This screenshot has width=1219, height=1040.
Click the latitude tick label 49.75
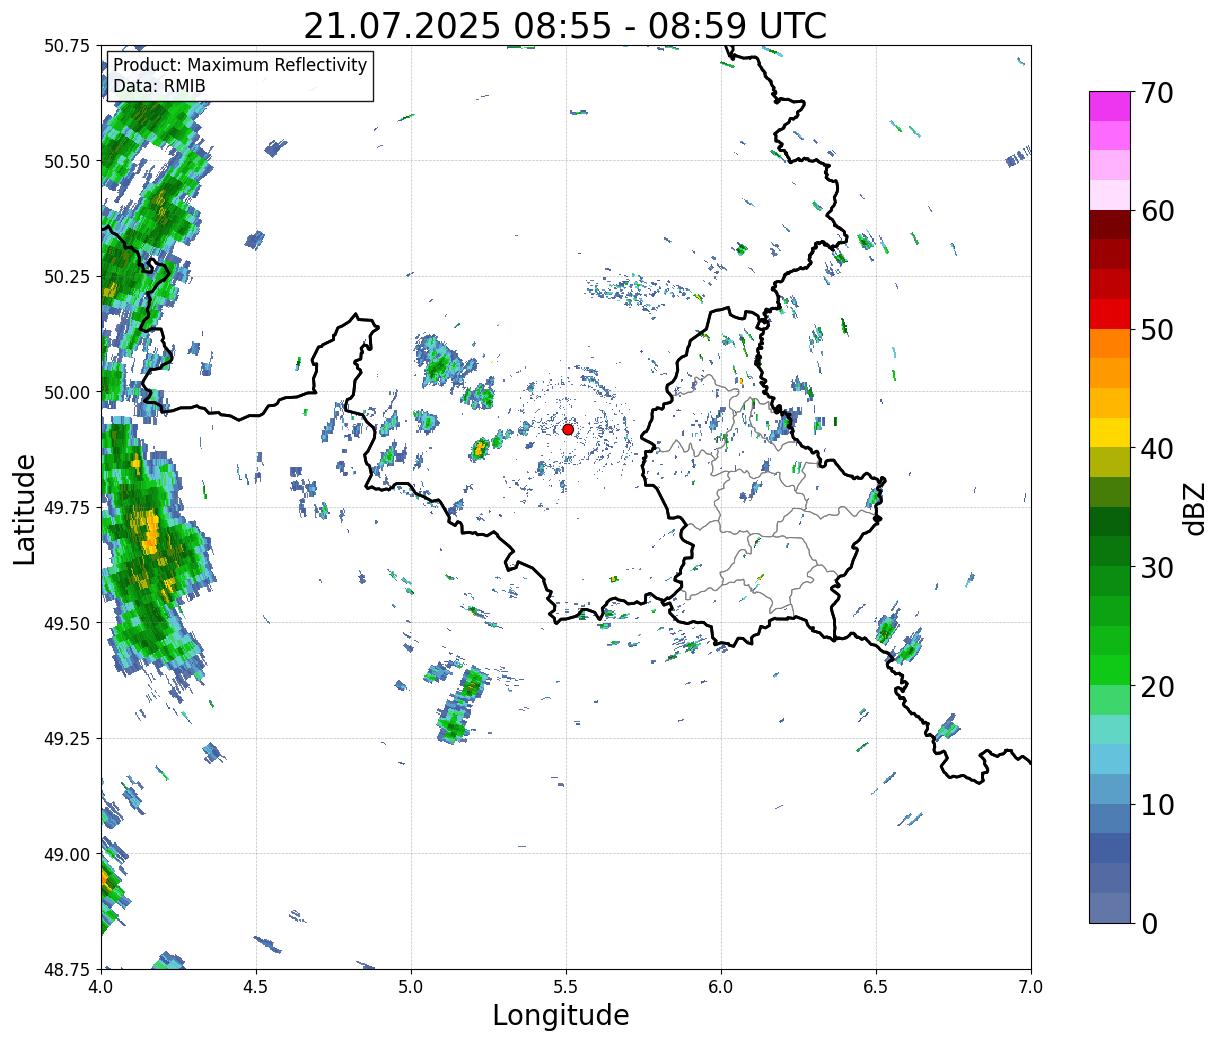67,508
